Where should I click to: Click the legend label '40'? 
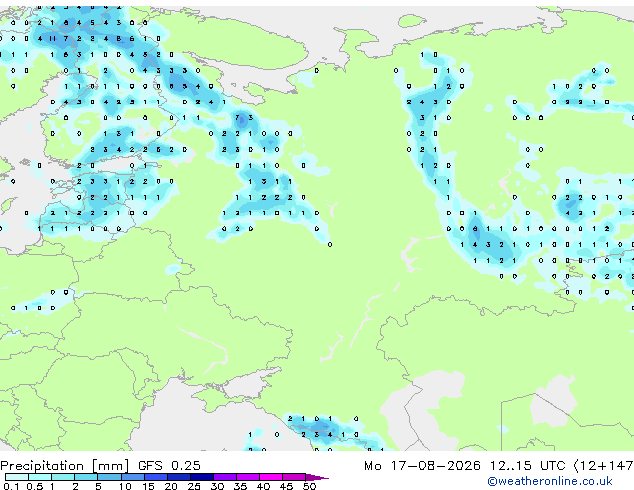click(263, 486)
